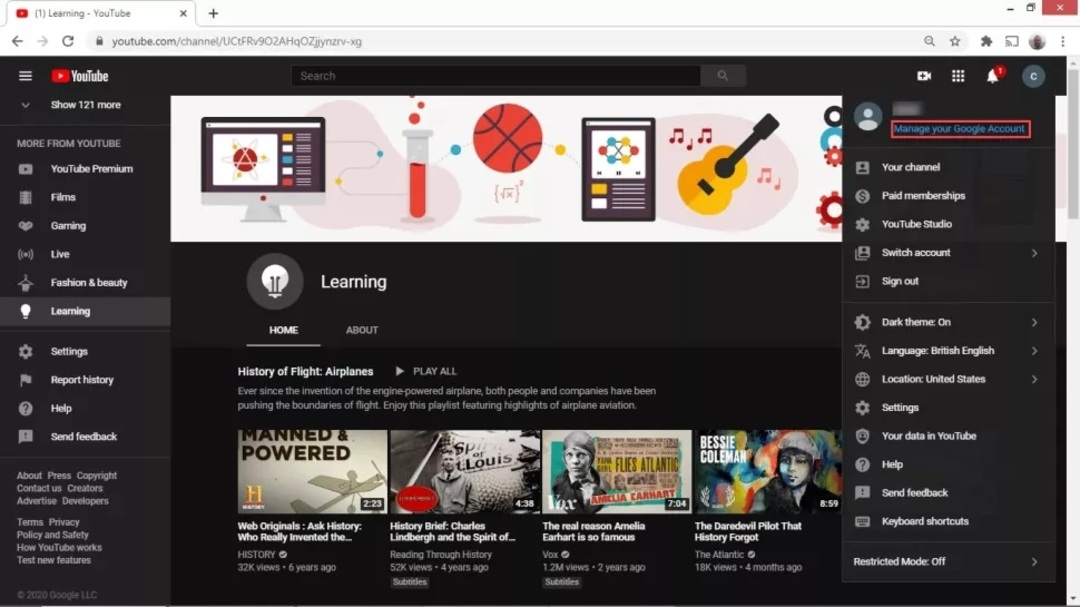The height and width of the screenshot is (607, 1080).
Task: Open sidebar Send feedback item
Action: [85, 437]
